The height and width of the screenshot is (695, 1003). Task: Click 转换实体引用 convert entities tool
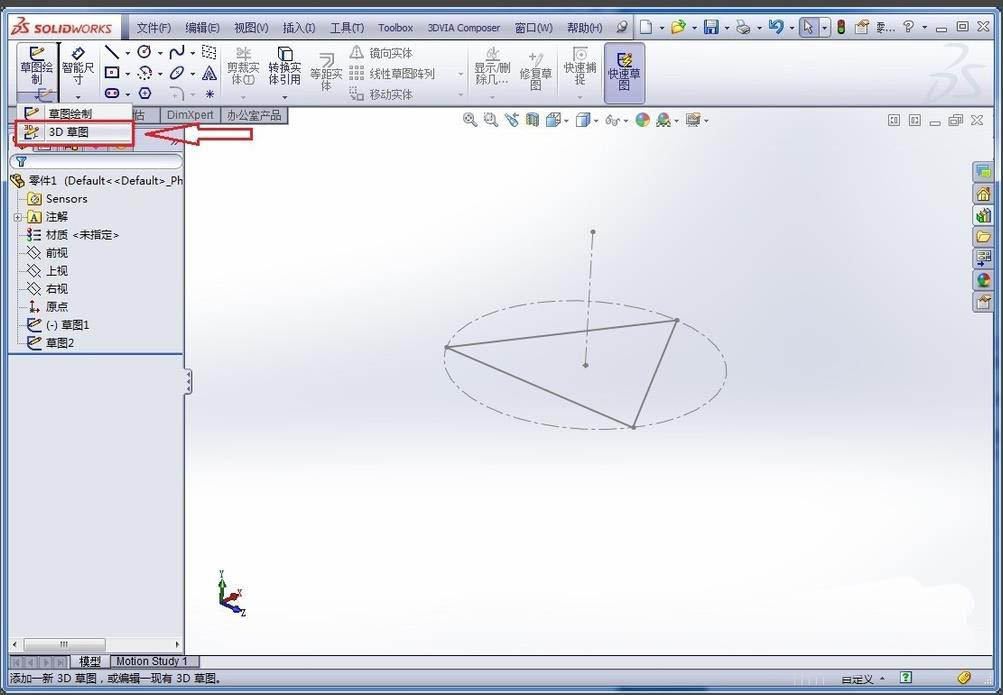click(x=284, y=66)
